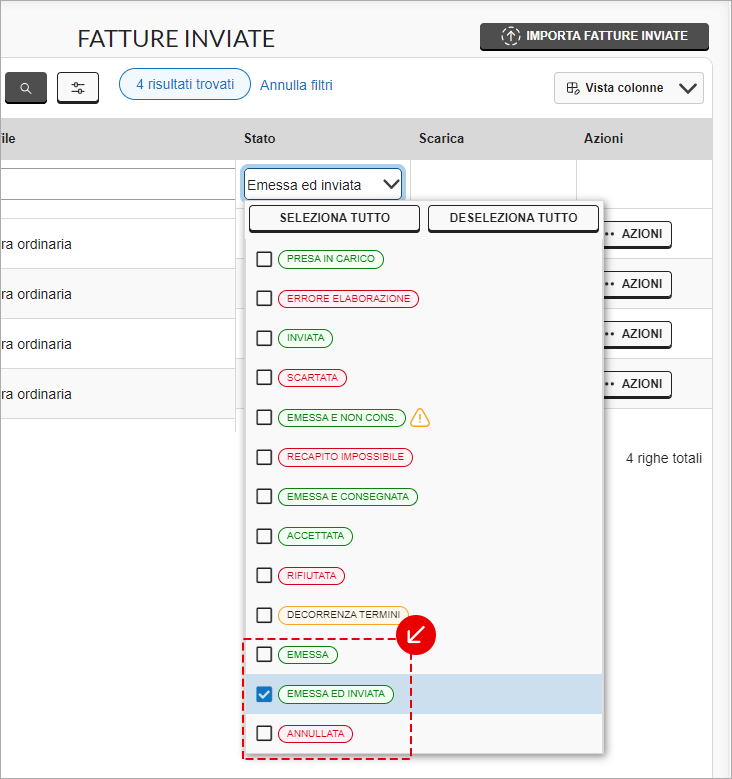Collapse the Emessa ed inviata Stato dropdown

pos(391,185)
